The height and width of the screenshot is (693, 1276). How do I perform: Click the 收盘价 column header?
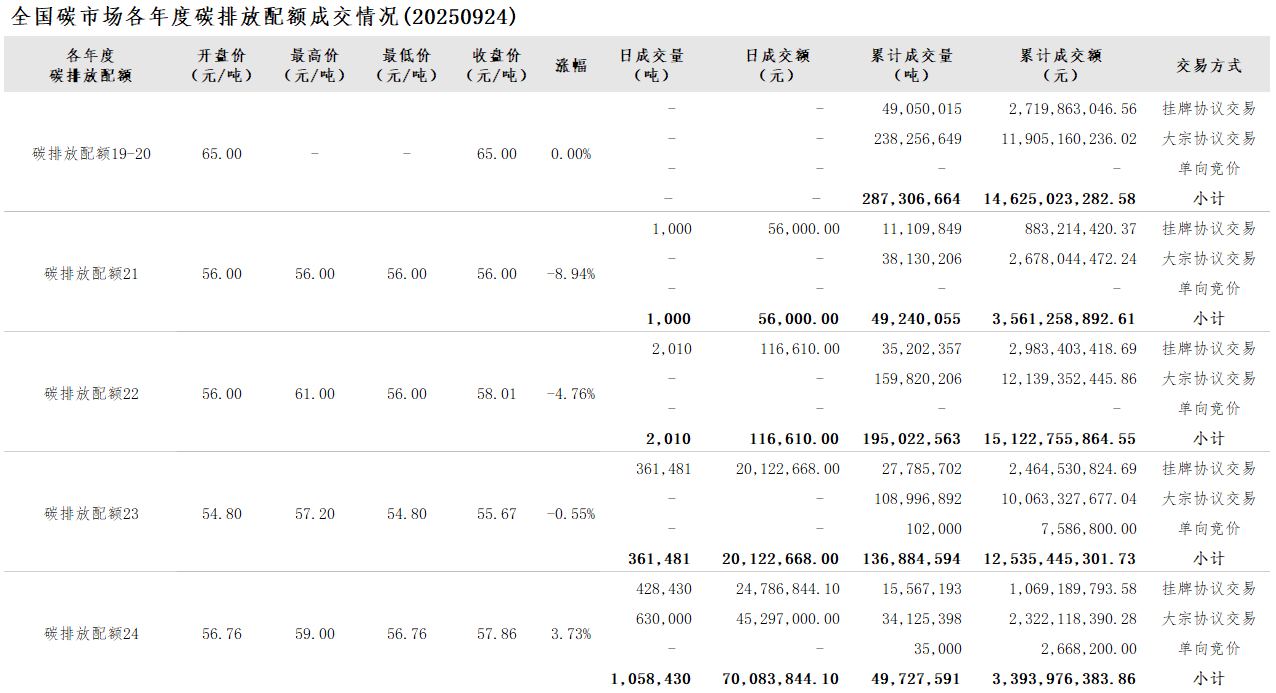pyautogui.click(x=497, y=65)
